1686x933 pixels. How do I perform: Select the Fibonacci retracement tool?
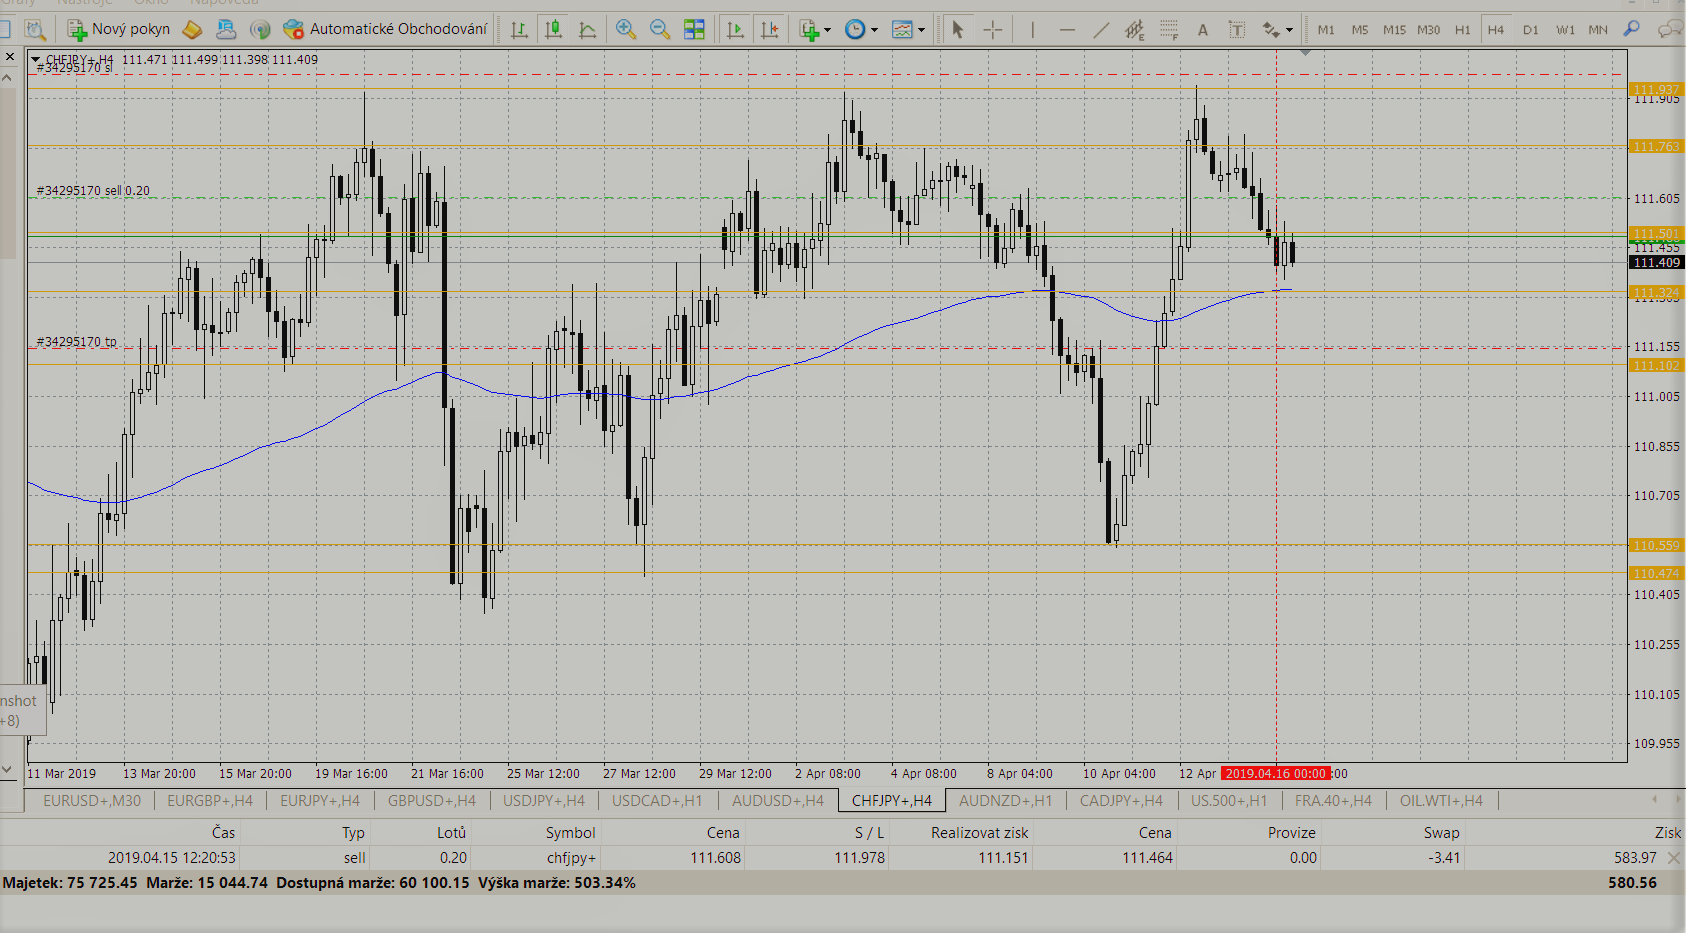click(x=1168, y=29)
